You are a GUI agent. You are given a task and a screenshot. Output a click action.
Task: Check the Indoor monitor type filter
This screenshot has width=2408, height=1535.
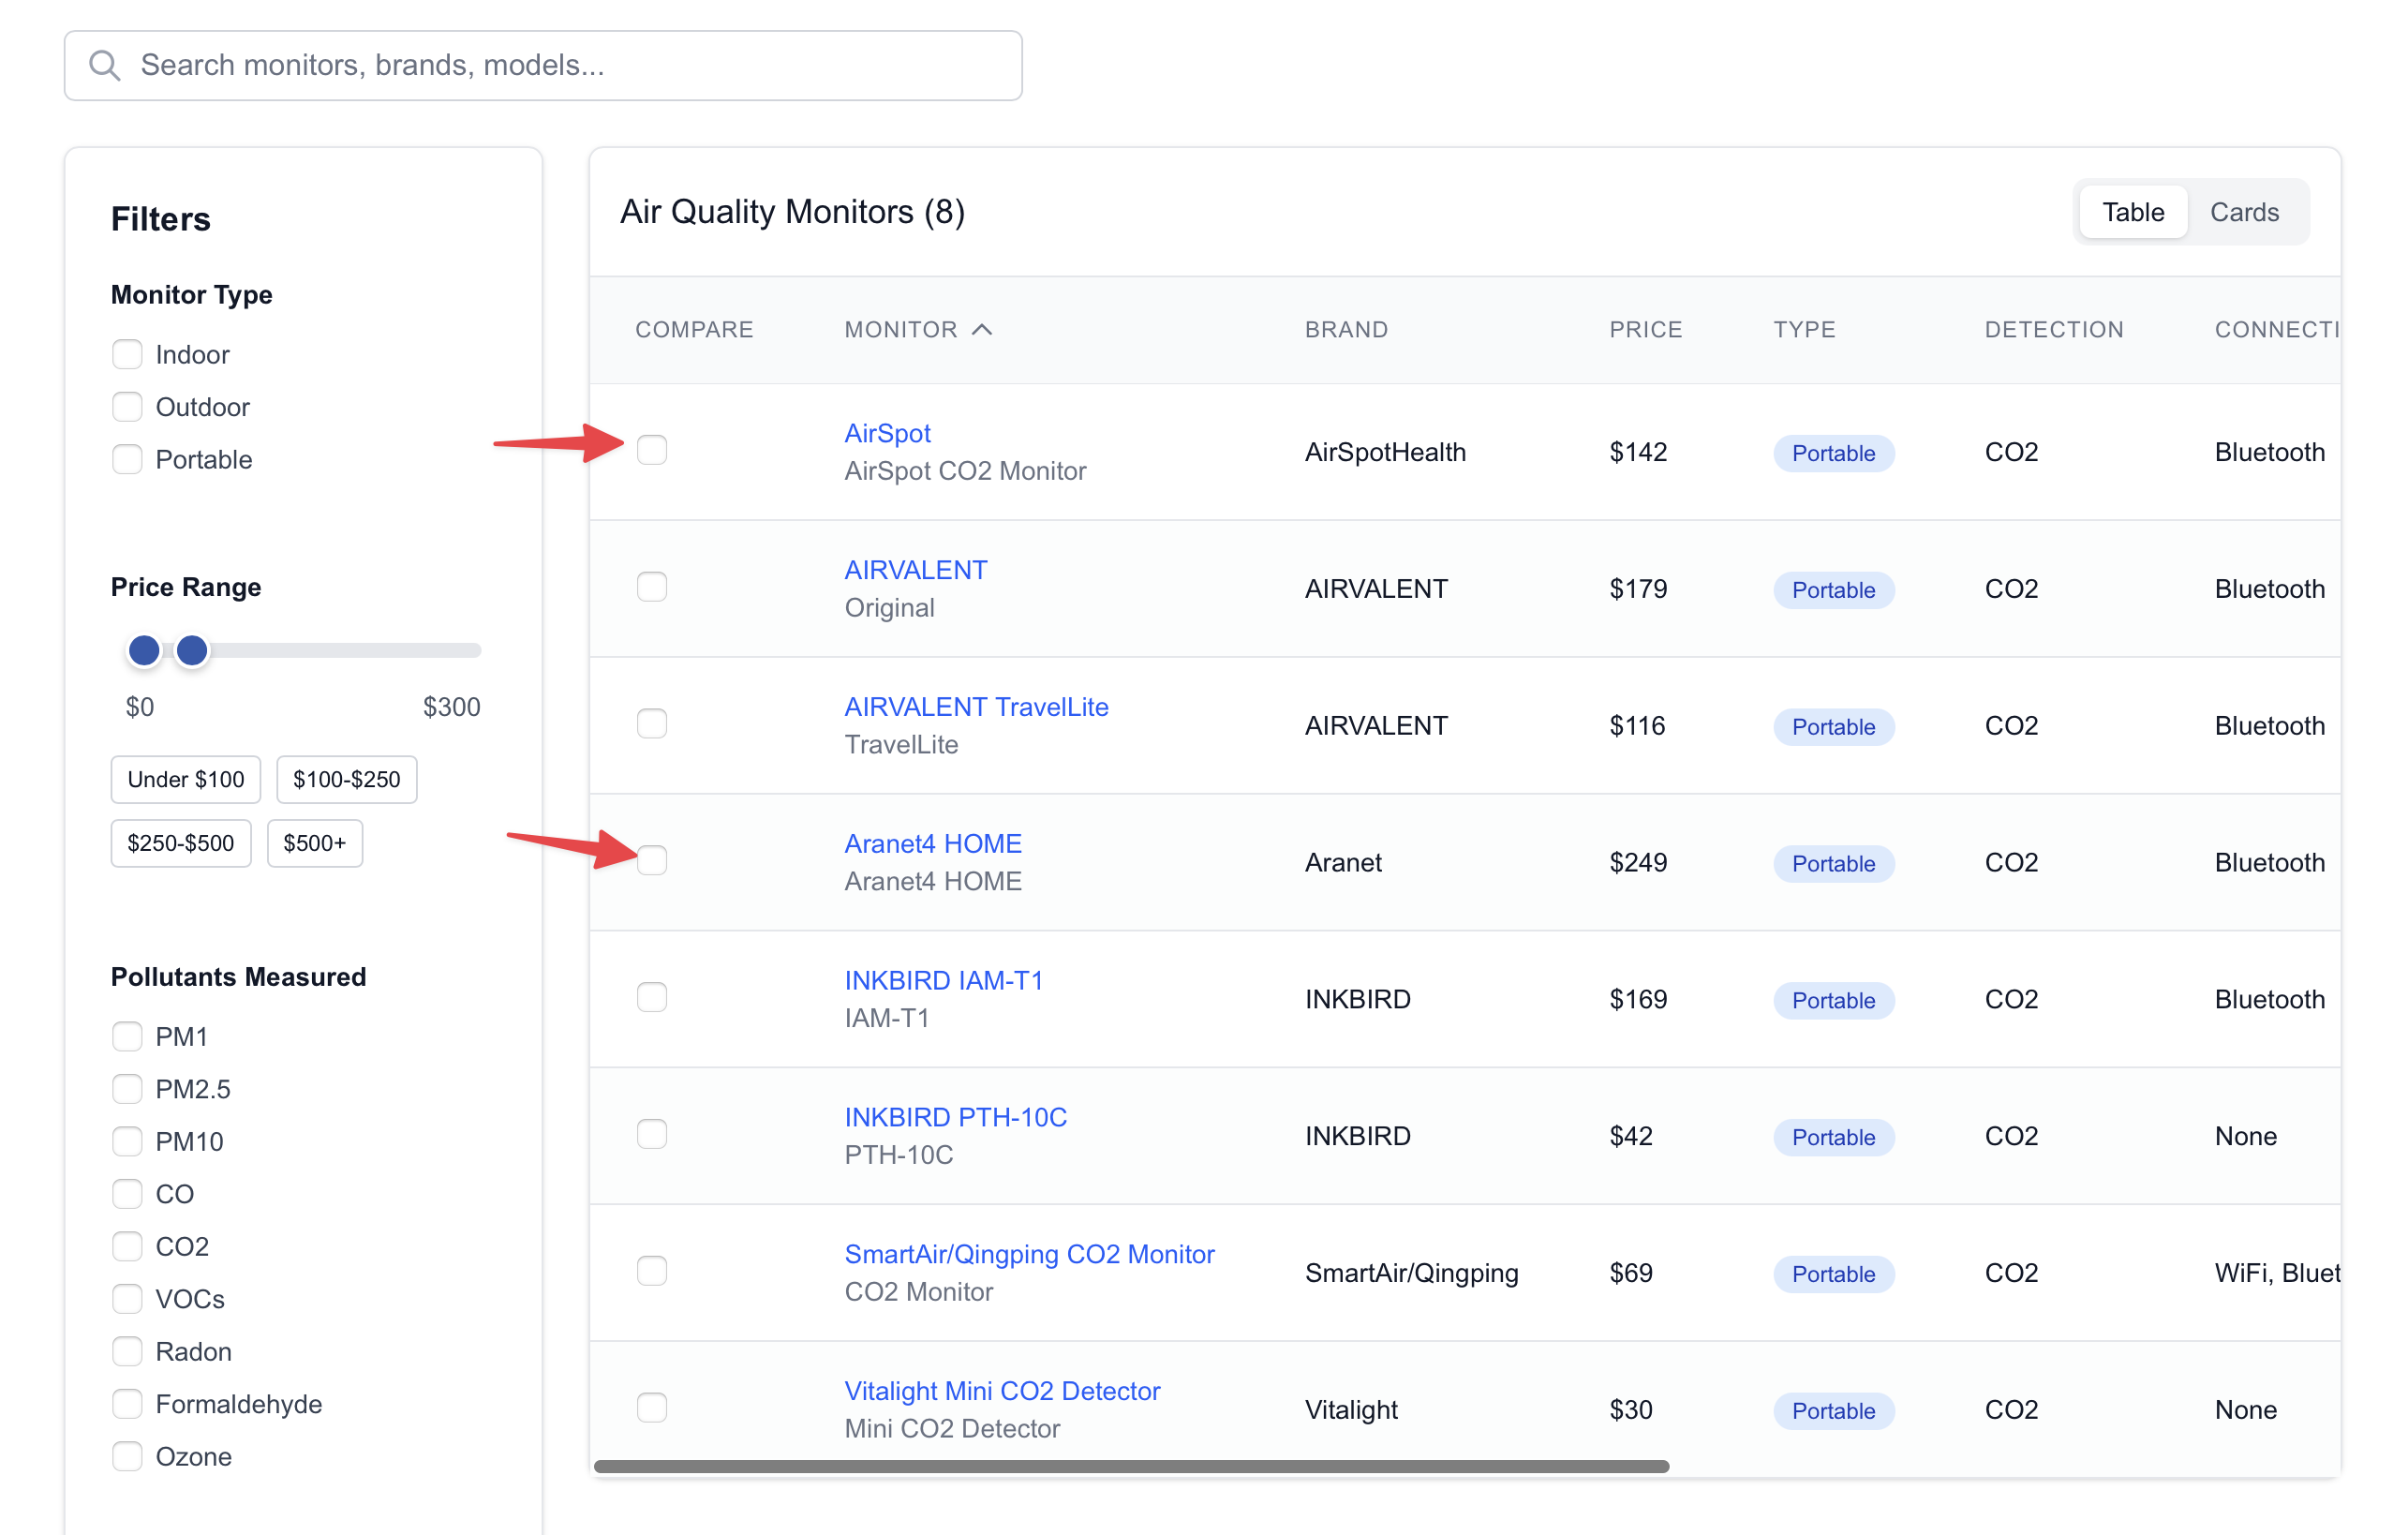[127, 354]
